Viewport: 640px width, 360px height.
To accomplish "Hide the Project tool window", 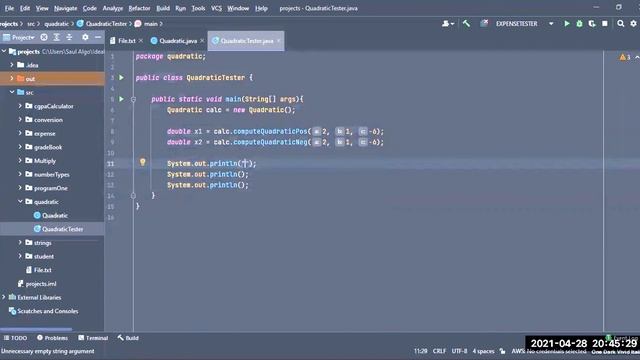I will 98,38.
